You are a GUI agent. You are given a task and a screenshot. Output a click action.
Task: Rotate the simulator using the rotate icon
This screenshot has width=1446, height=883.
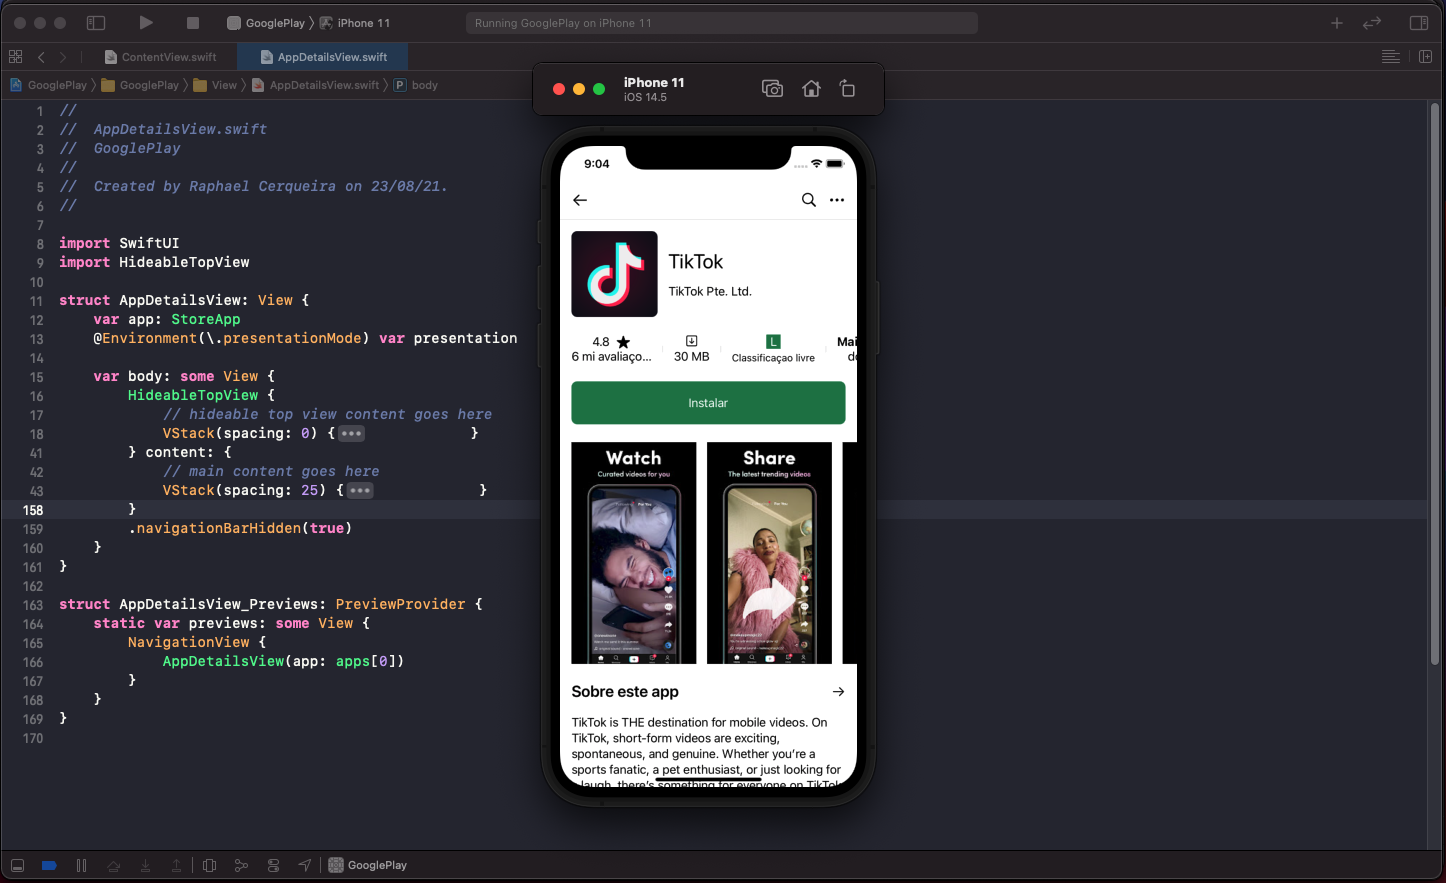pos(847,89)
